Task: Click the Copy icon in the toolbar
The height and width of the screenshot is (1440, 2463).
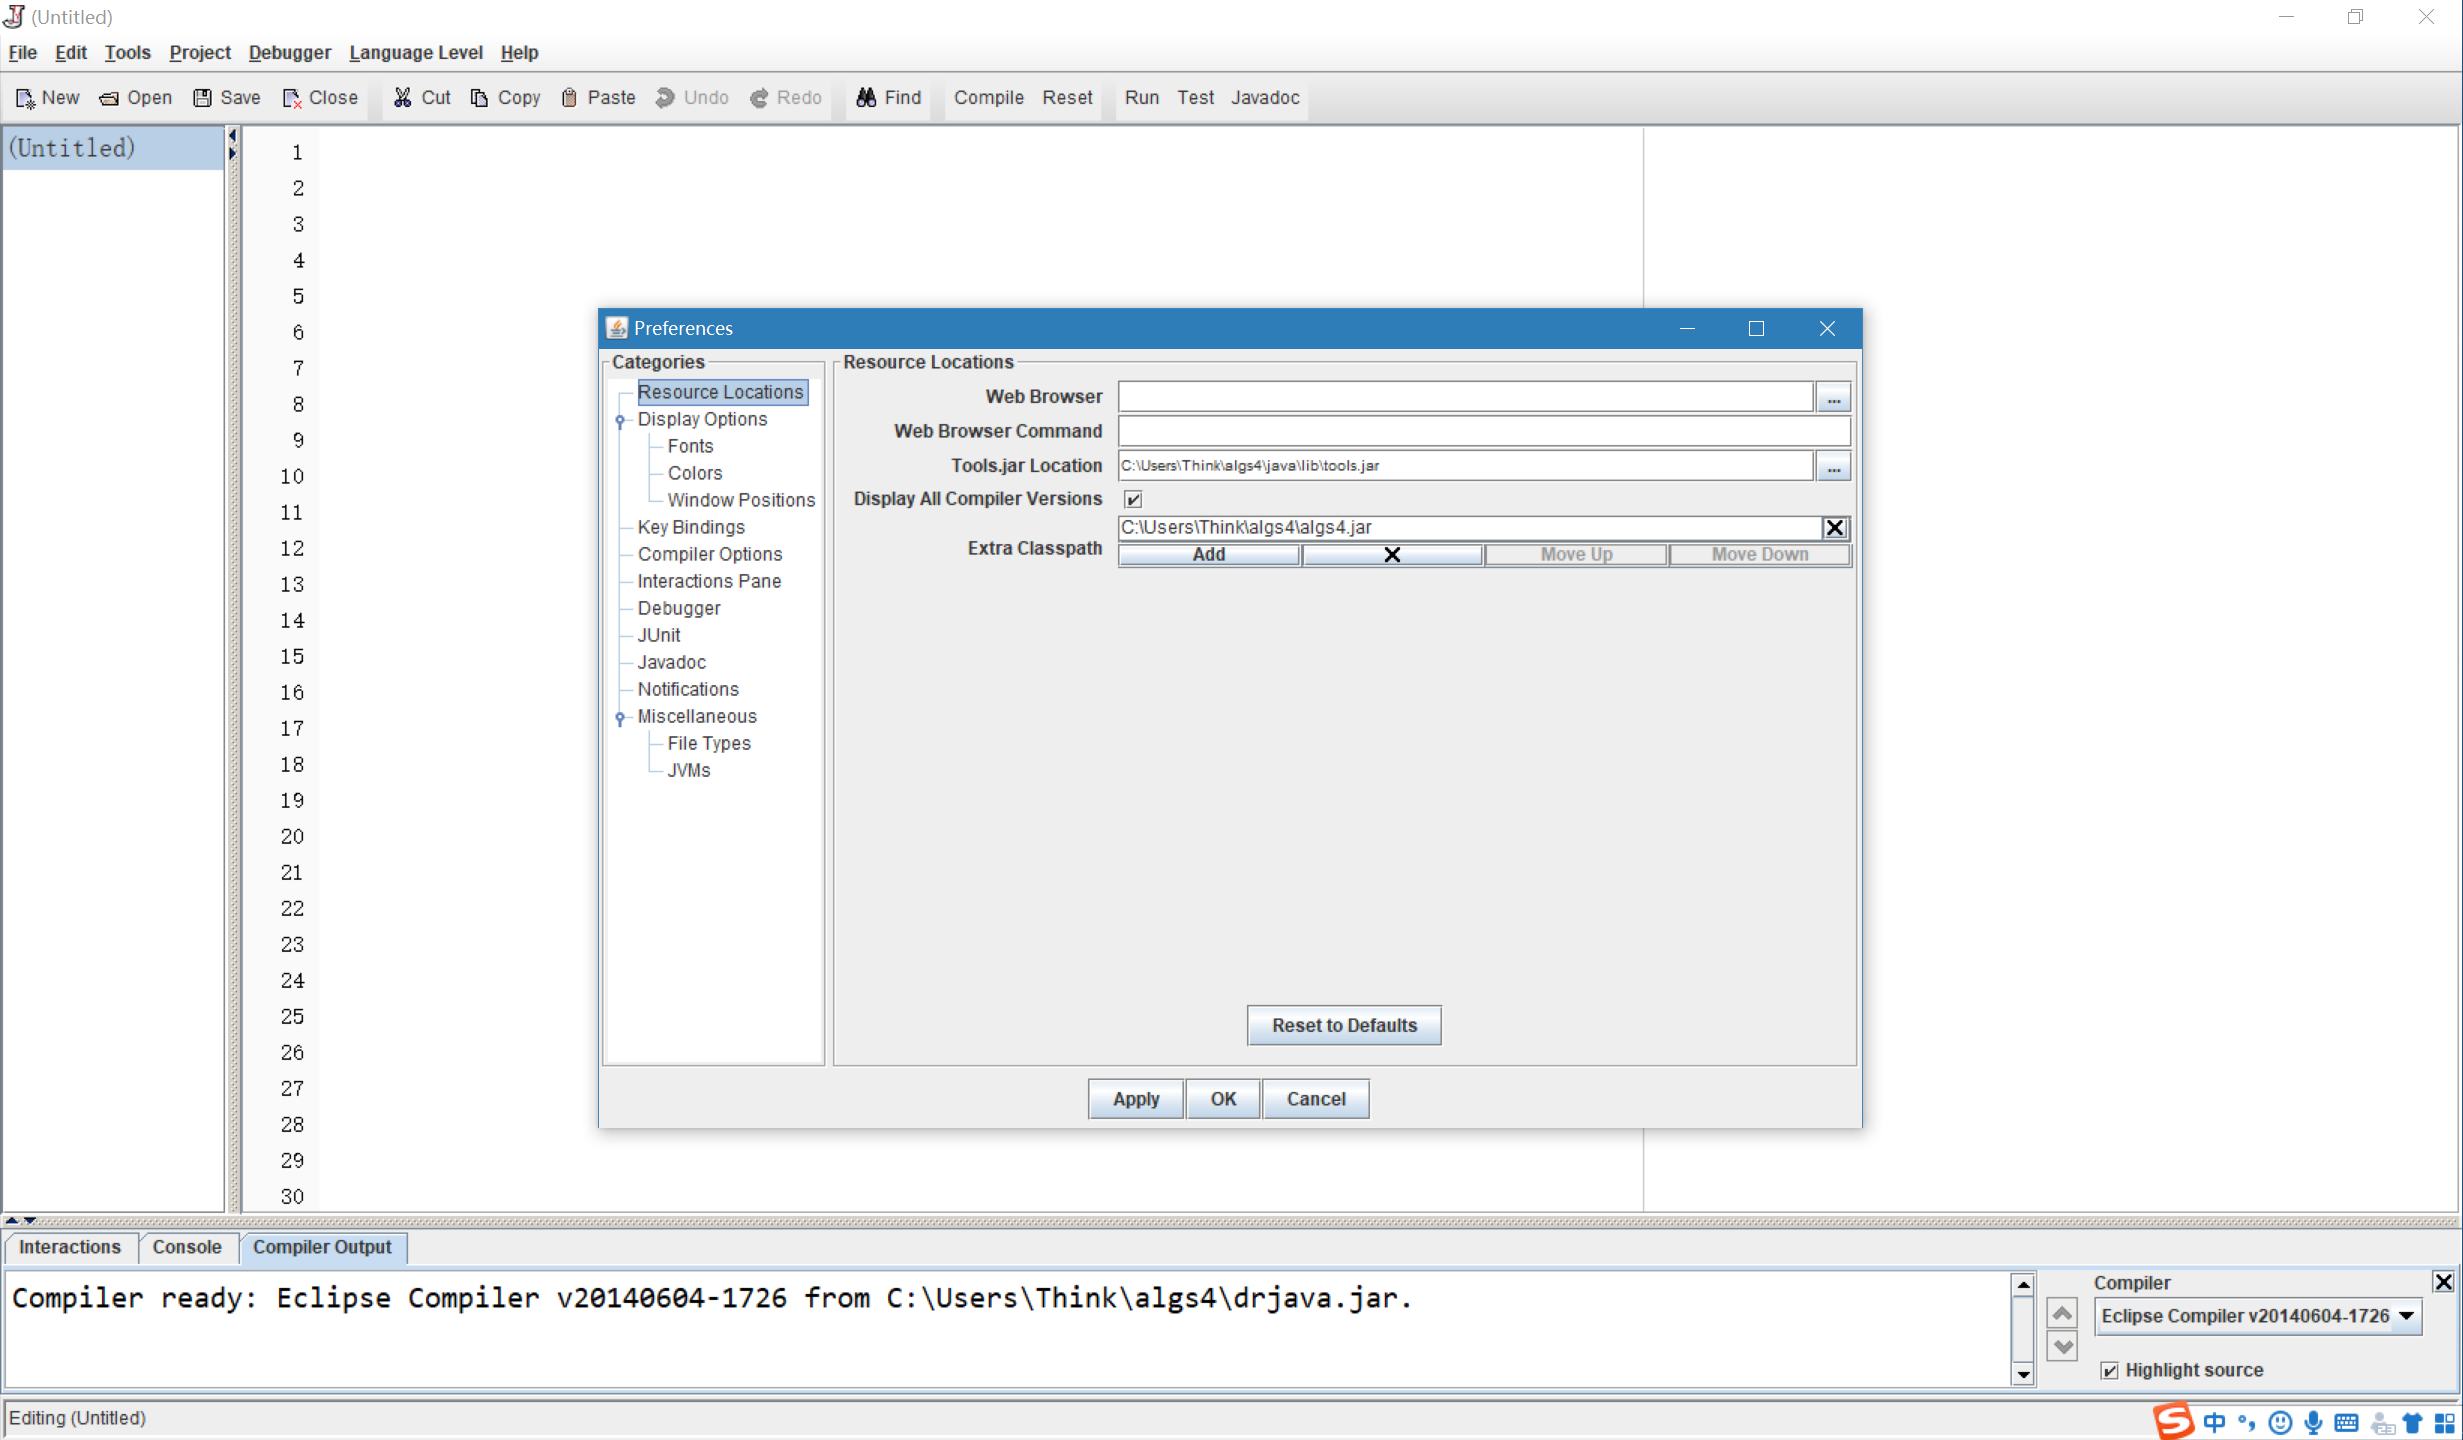Action: [x=478, y=97]
